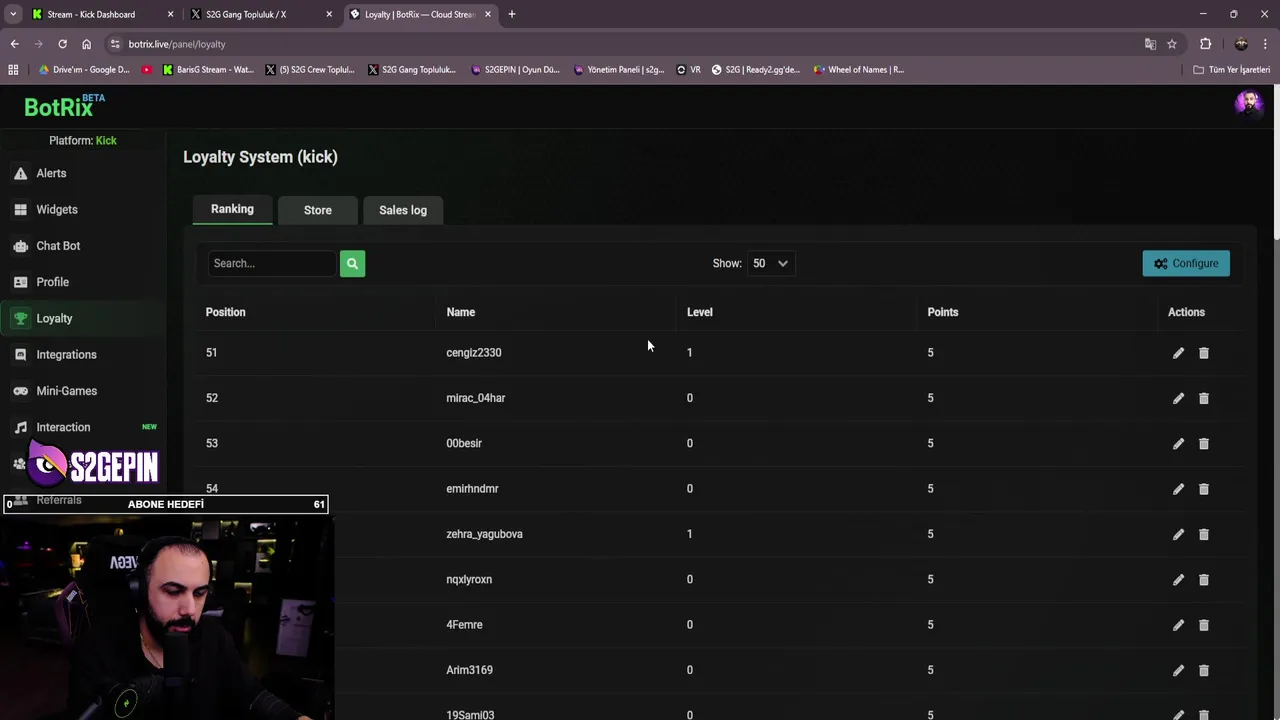Click the name cengiz2330 in the table

pos(474,353)
